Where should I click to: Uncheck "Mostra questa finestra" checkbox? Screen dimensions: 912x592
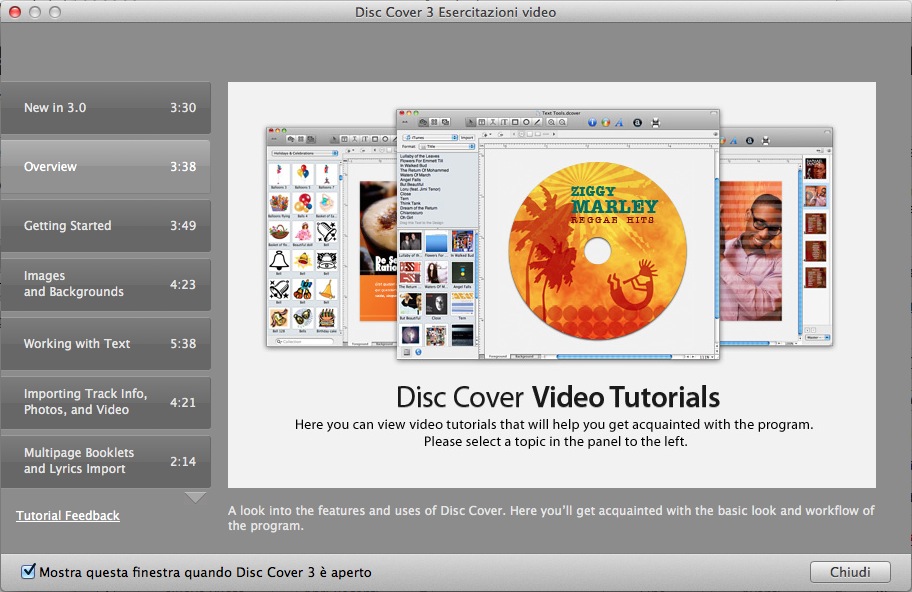point(28,572)
